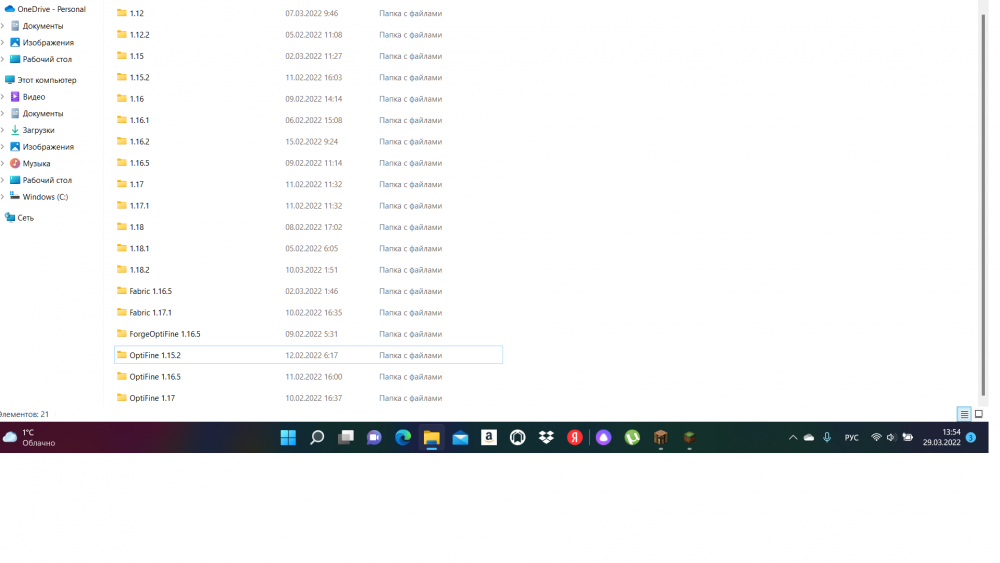
Task: Select OptiFine 1.15.2 folder
Action: click(x=309, y=356)
